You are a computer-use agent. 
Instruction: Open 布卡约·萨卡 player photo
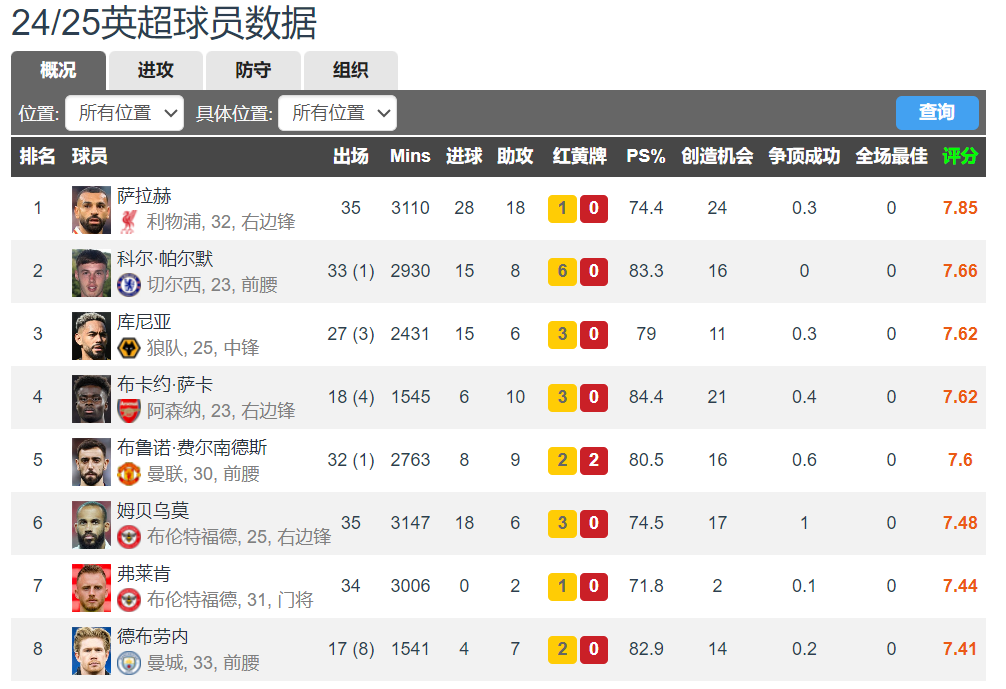(x=91, y=398)
